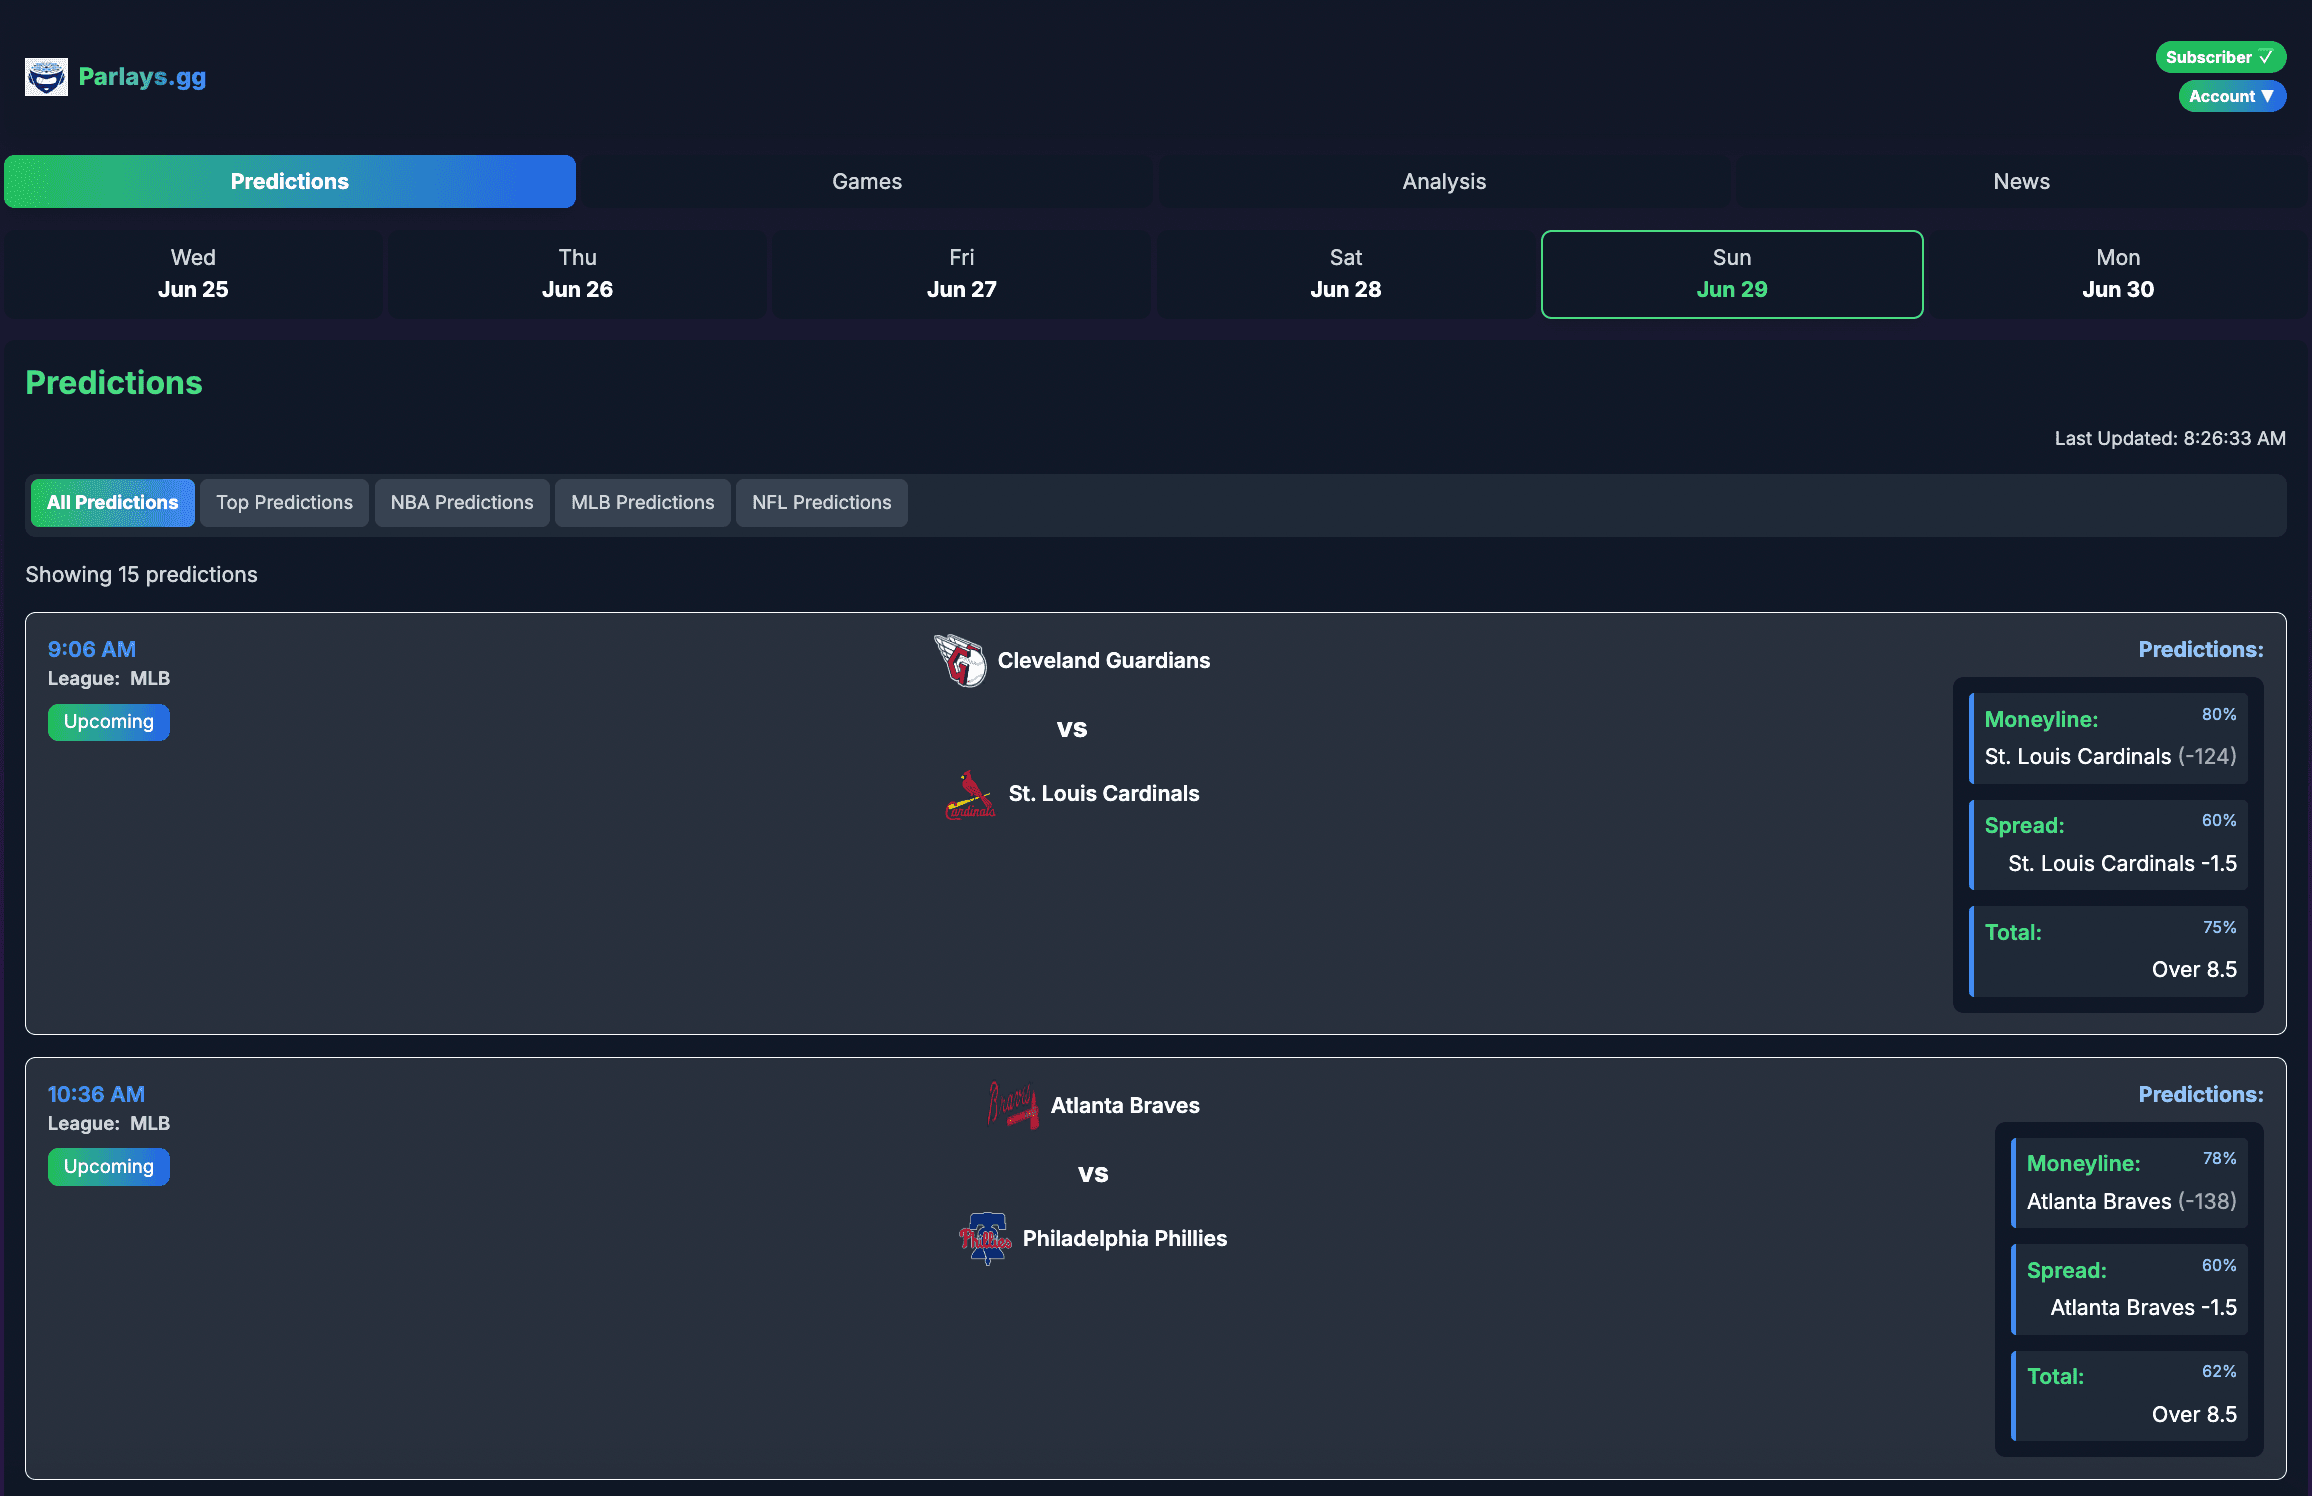Open the St. Louis Cardinals -1.5 spread prediction
Screen dimensions: 2312x1496
(x=2109, y=845)
